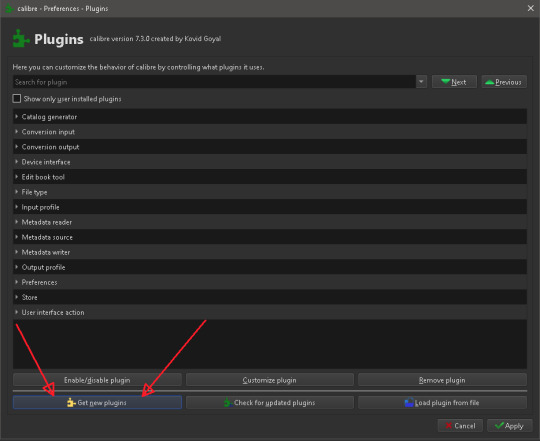Expand the Conversion input category
Image resolution: width=540 pixels, height=441 pixels.
click(17, 132)
